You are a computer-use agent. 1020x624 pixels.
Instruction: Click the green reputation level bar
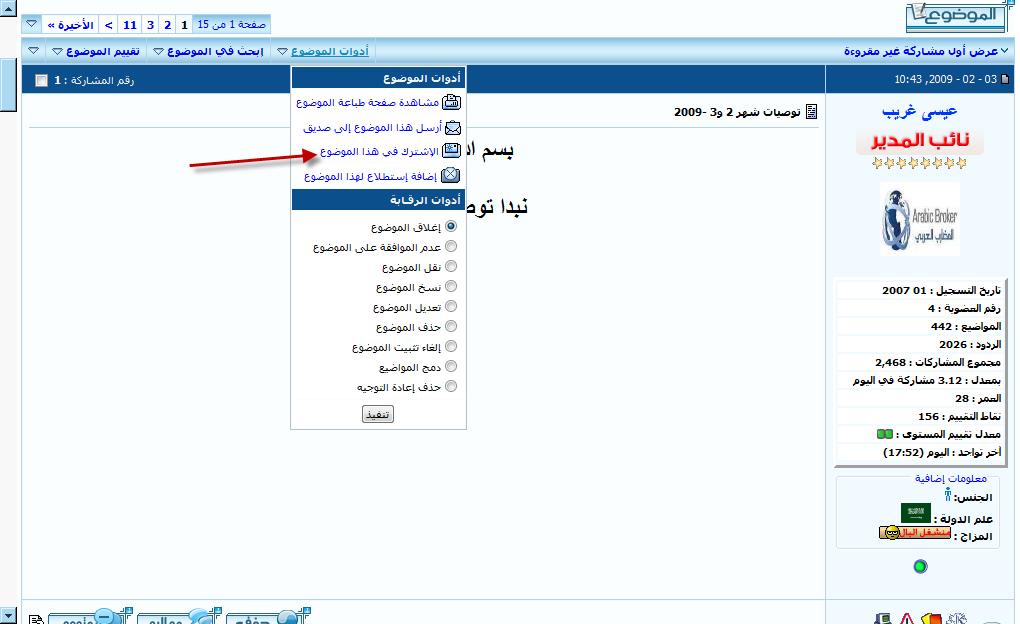click(885, 434)
